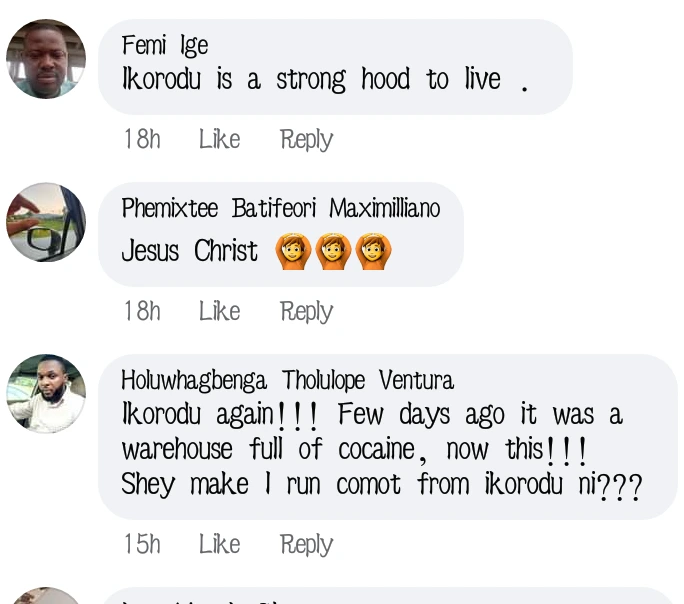Reply to Holuwhagbenga's 'Ikorodu again' comment

pyautogui.click(x=306, y=544)
